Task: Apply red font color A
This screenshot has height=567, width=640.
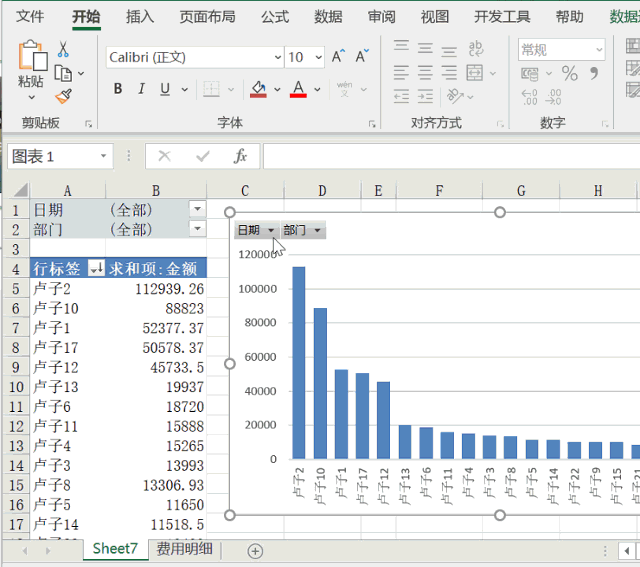Action: pos(298,89)
